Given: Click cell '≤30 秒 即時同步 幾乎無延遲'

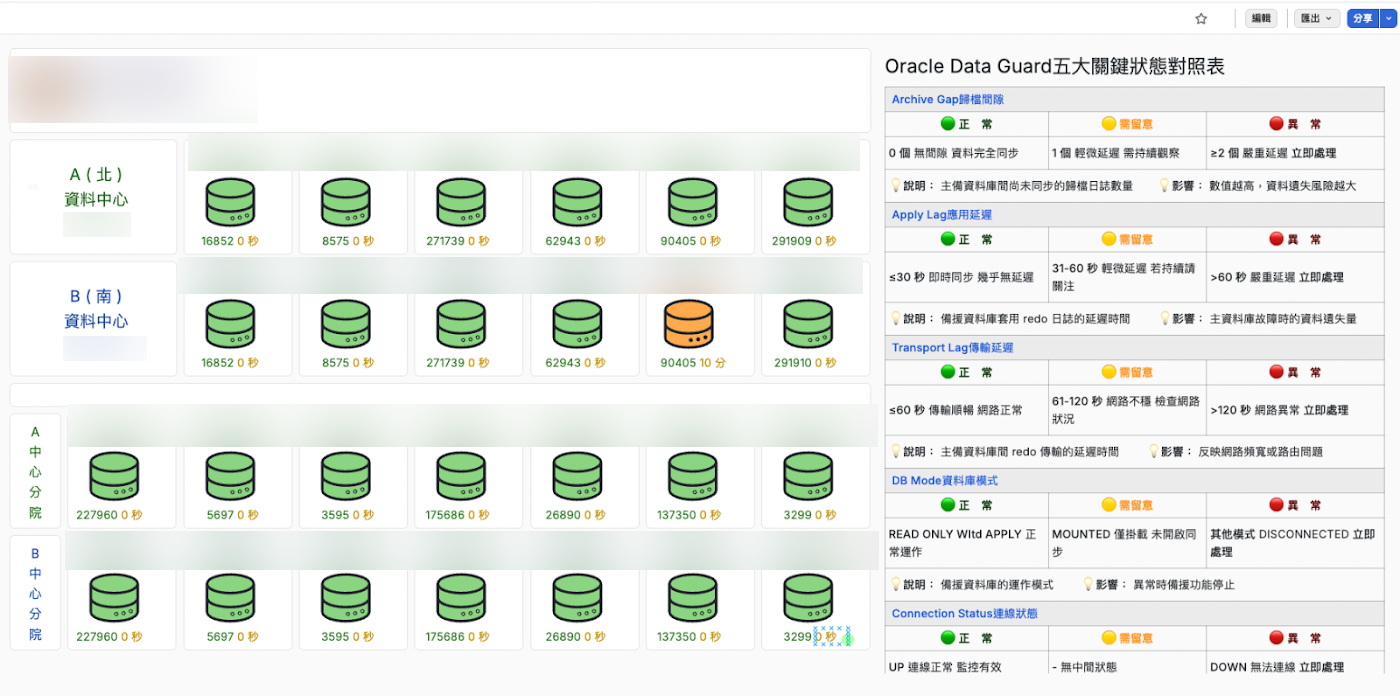Looking at the screenshot, I should click(967, 278).
